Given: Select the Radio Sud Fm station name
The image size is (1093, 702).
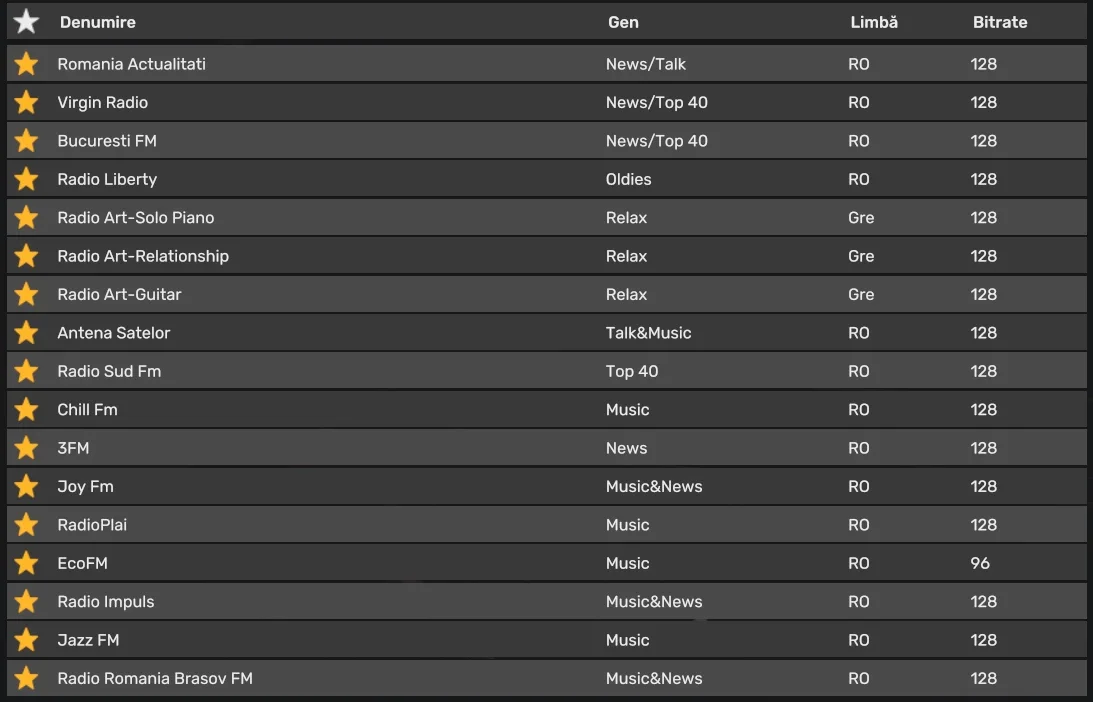Looking at the screenshot, I should point(109,371).
